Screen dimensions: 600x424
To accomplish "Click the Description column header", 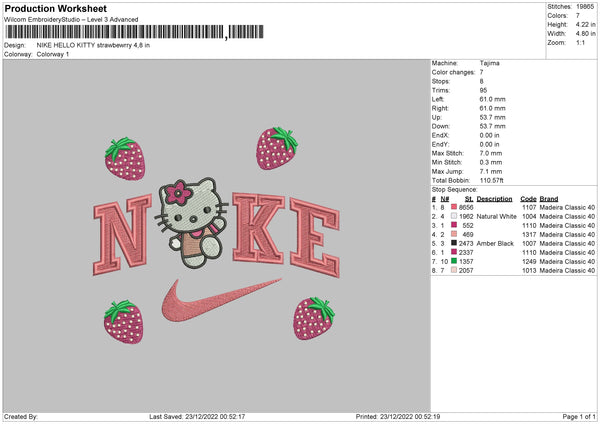I will point(494,199).
